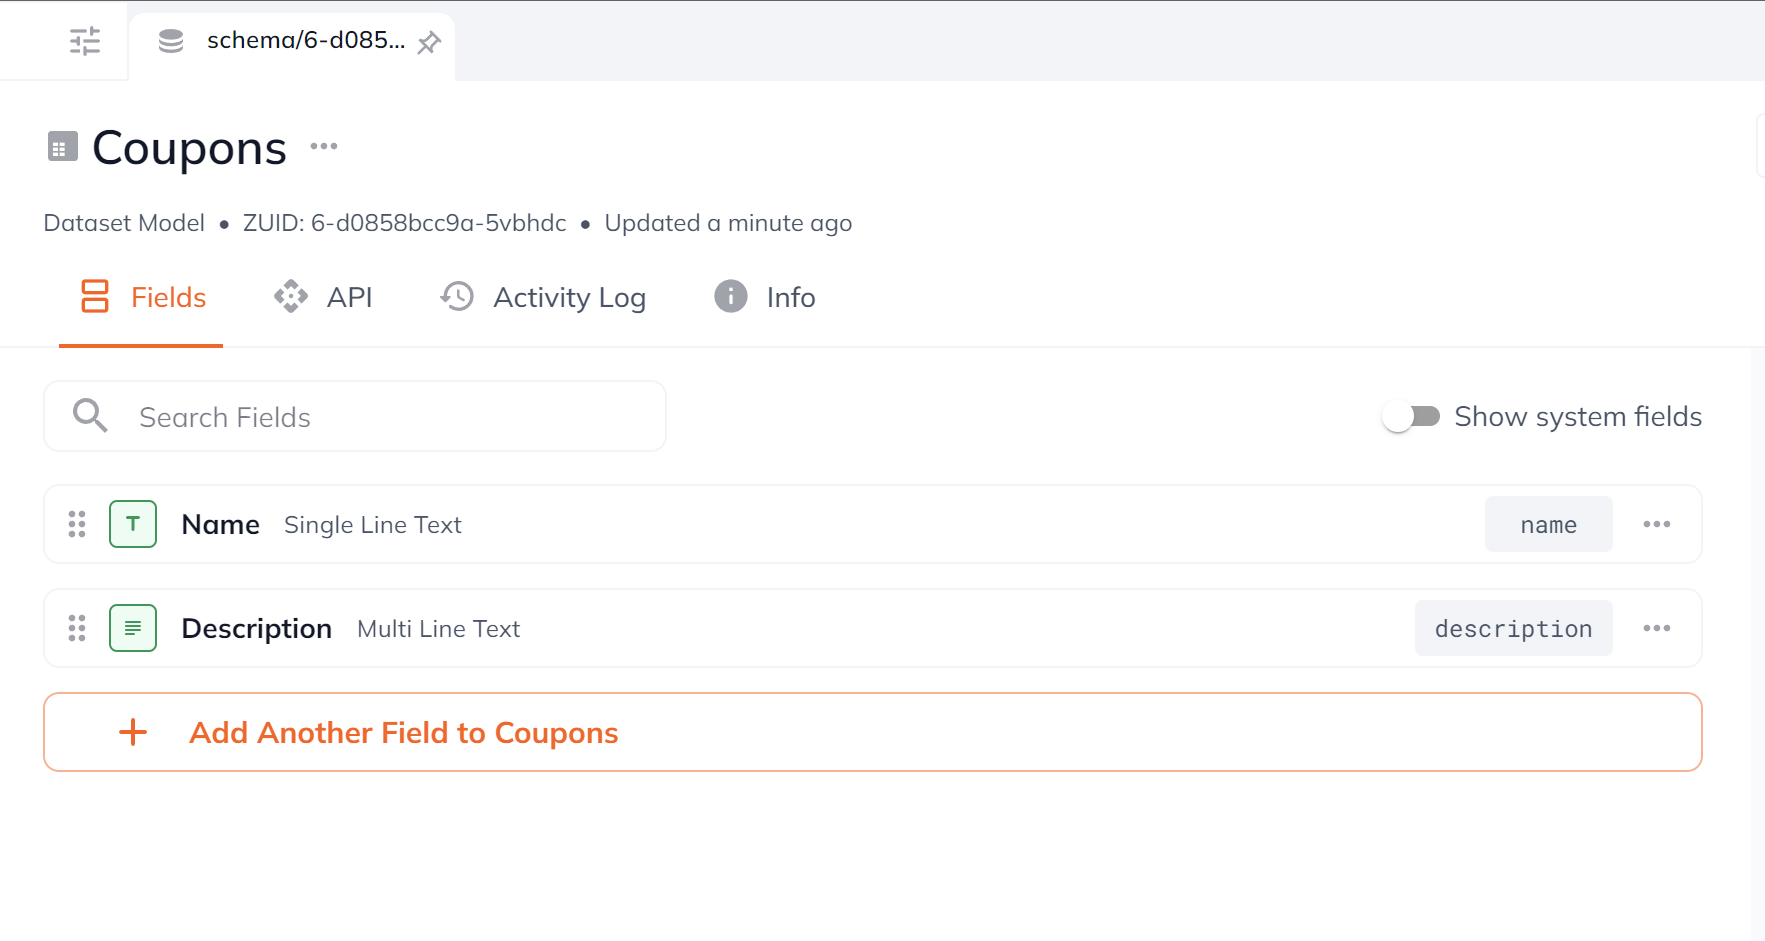
Task: Click the Description multiline text icon
Action: pyautogui.click(x=133, y=628)
